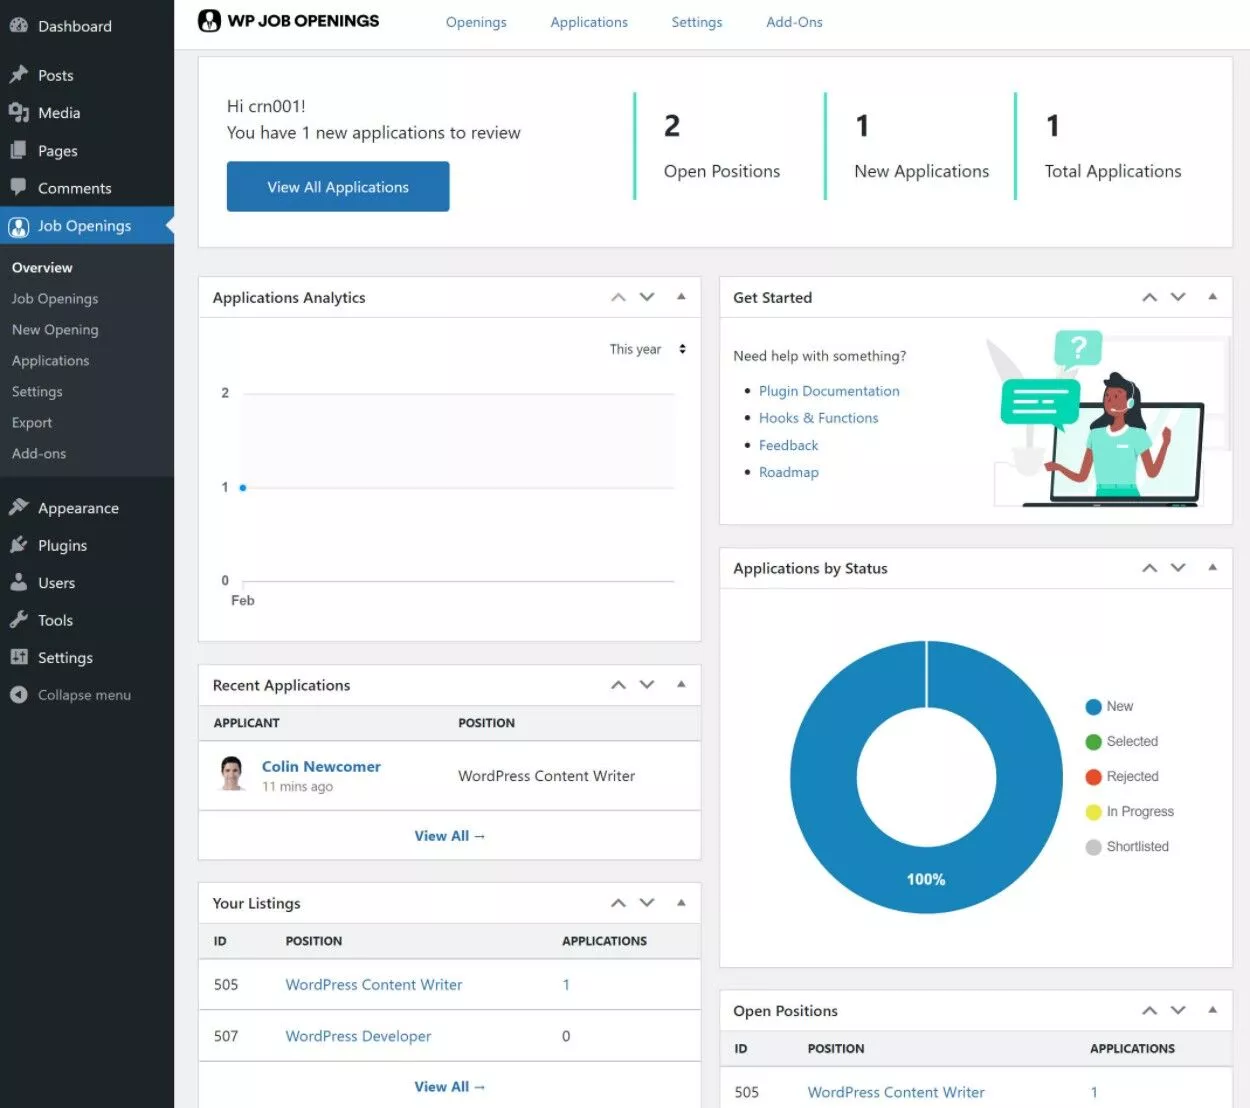This screenshot has width=1250, height=1108.
Task: Click the Feb data point on analytics chart
Action: point(243,488)
